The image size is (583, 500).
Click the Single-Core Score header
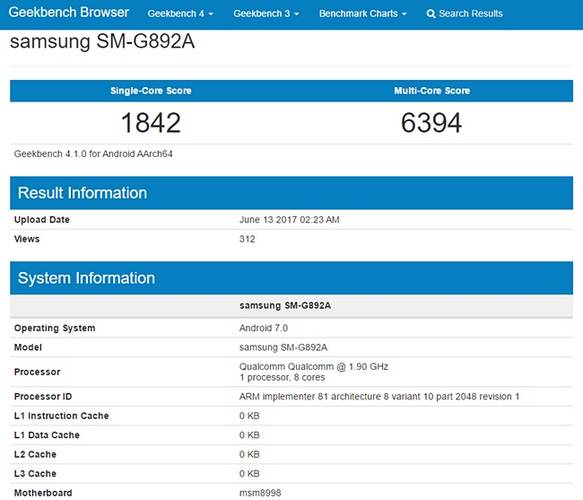[151, 91]
